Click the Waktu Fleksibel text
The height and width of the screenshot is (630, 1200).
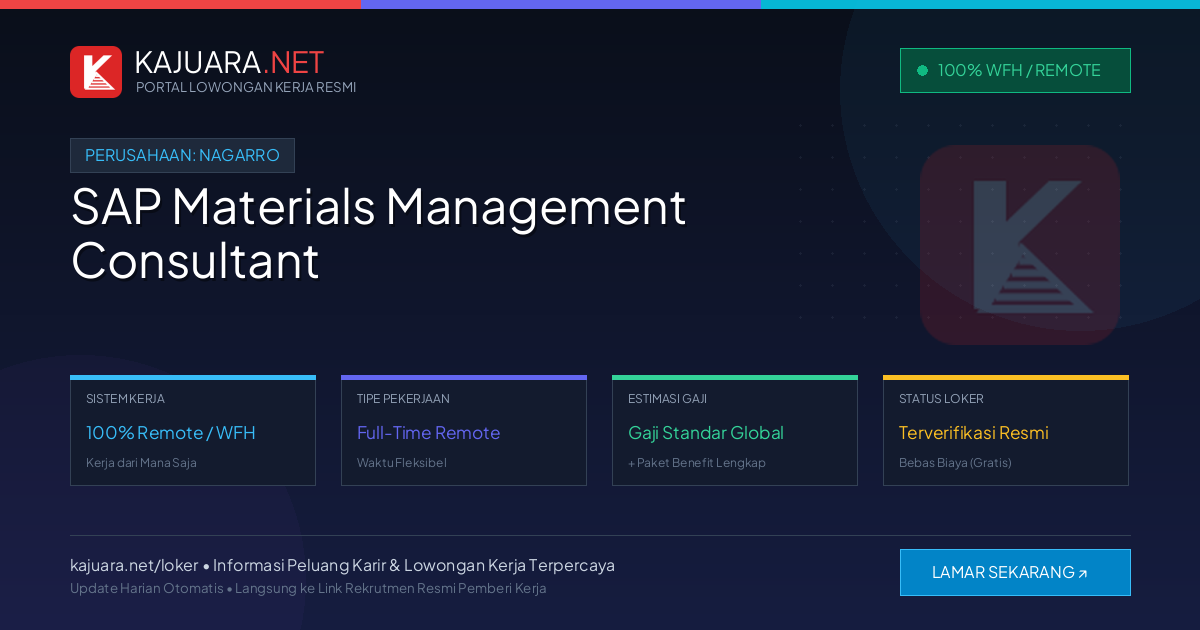(402, 463)
